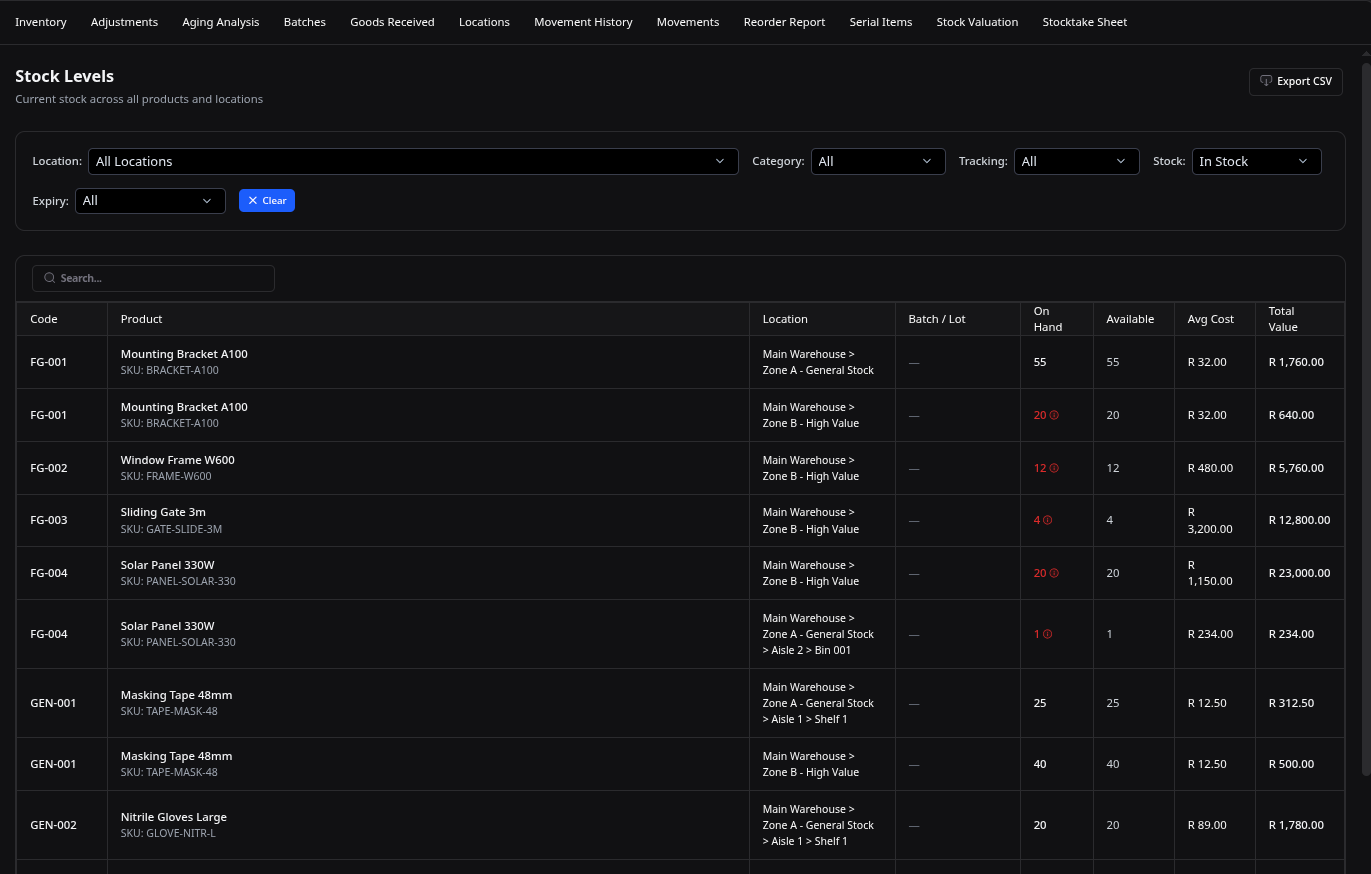This screenshot has width=1371, height=874.
Task: Open the Category filter dropdown
Action: click(878, 161)
